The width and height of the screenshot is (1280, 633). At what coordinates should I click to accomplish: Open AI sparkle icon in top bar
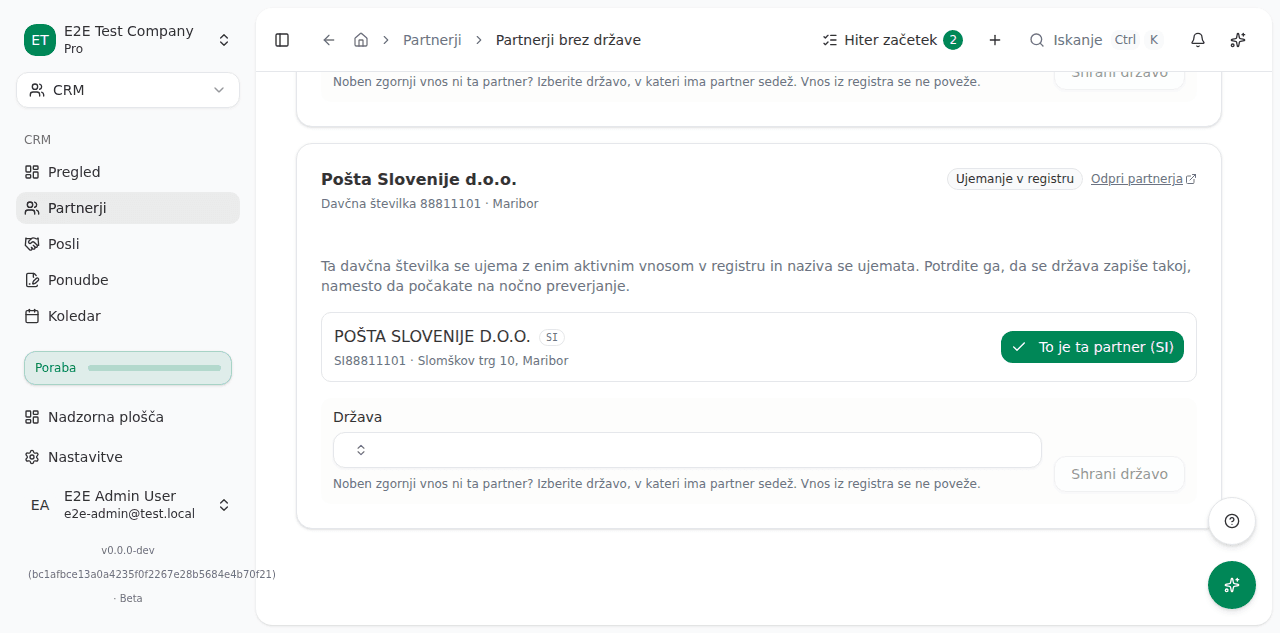1238,40
